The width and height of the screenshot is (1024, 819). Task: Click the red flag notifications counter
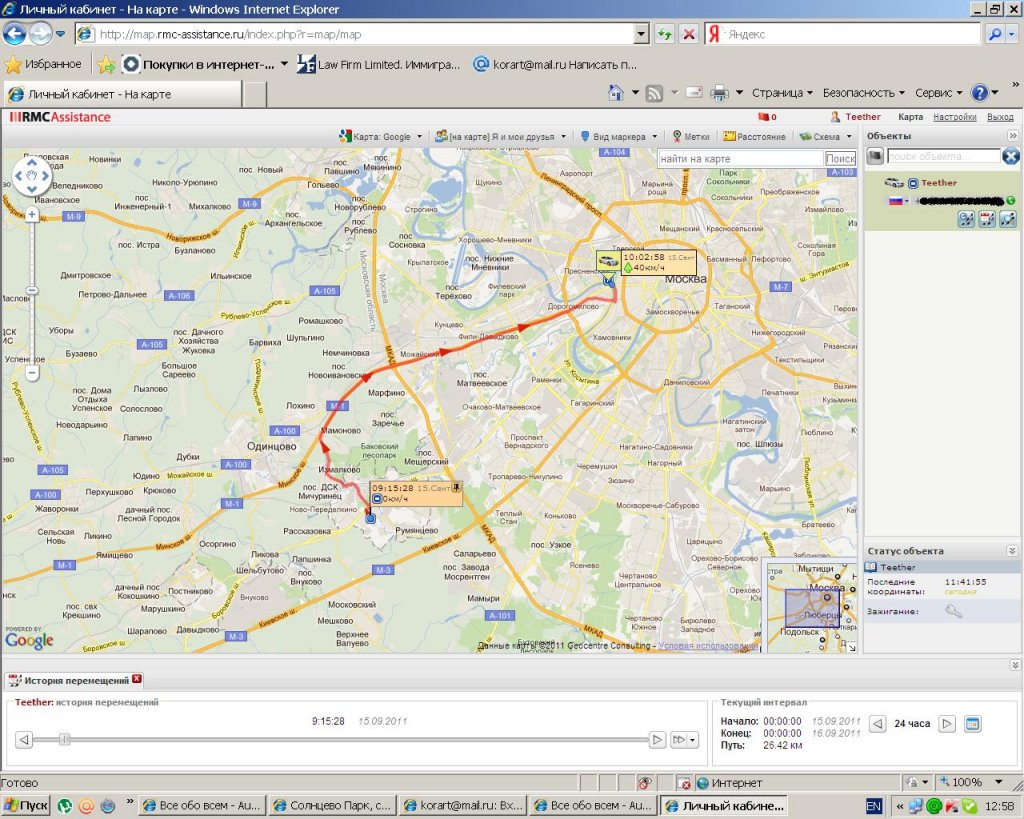tap(767, 117)
